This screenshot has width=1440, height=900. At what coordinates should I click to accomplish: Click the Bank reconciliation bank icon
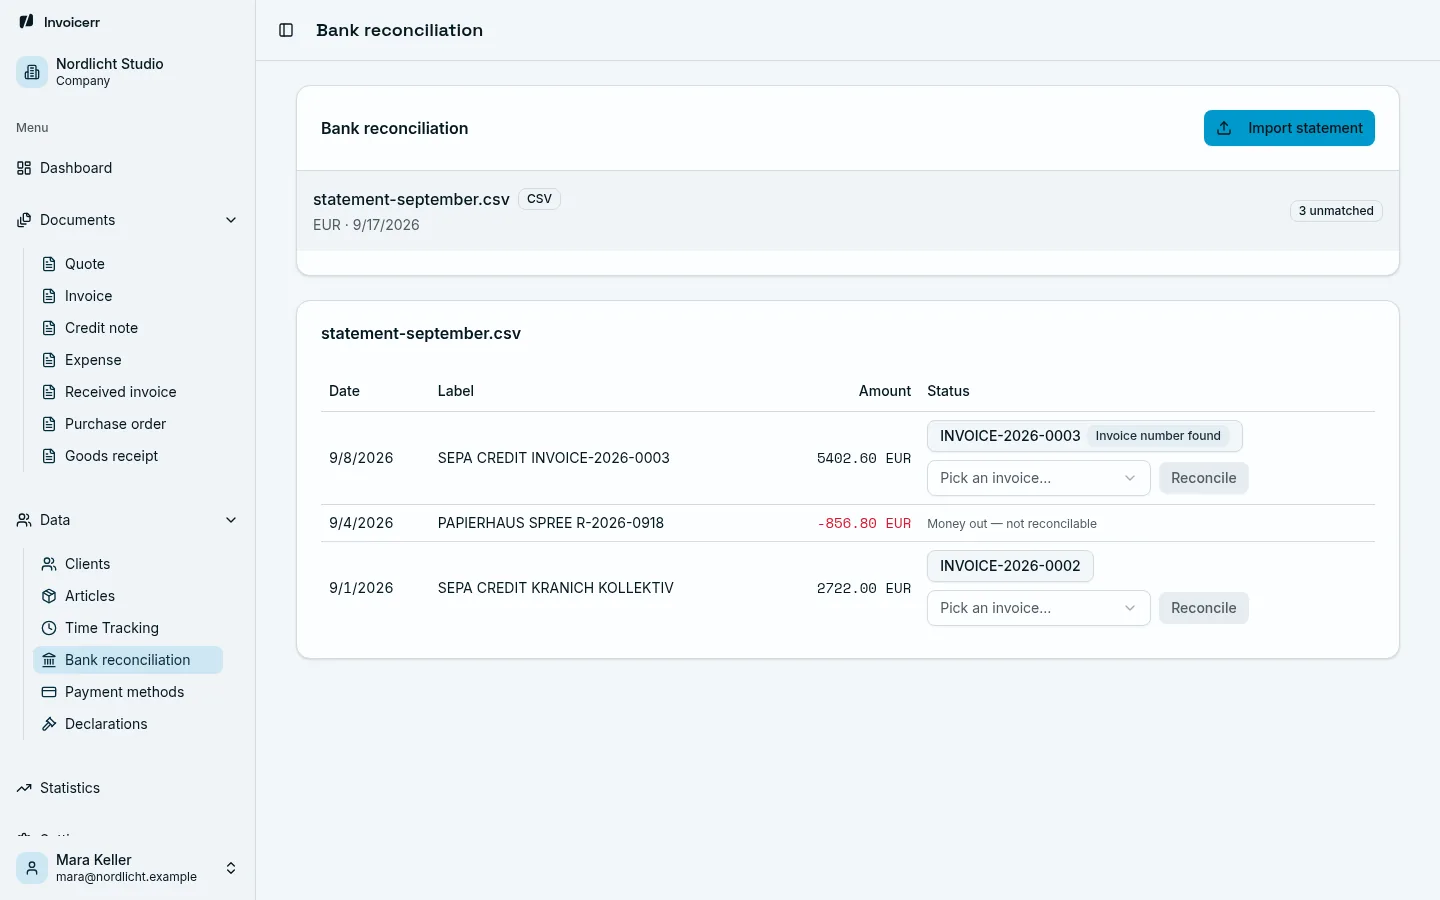point(49,660)
